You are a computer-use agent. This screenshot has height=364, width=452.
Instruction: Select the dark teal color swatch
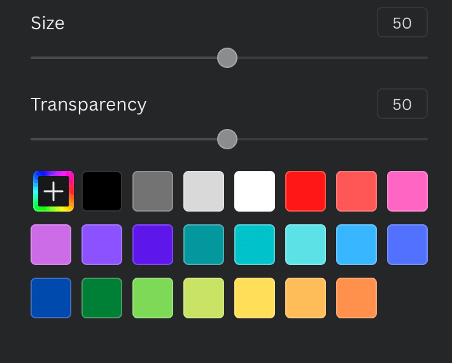203,245
